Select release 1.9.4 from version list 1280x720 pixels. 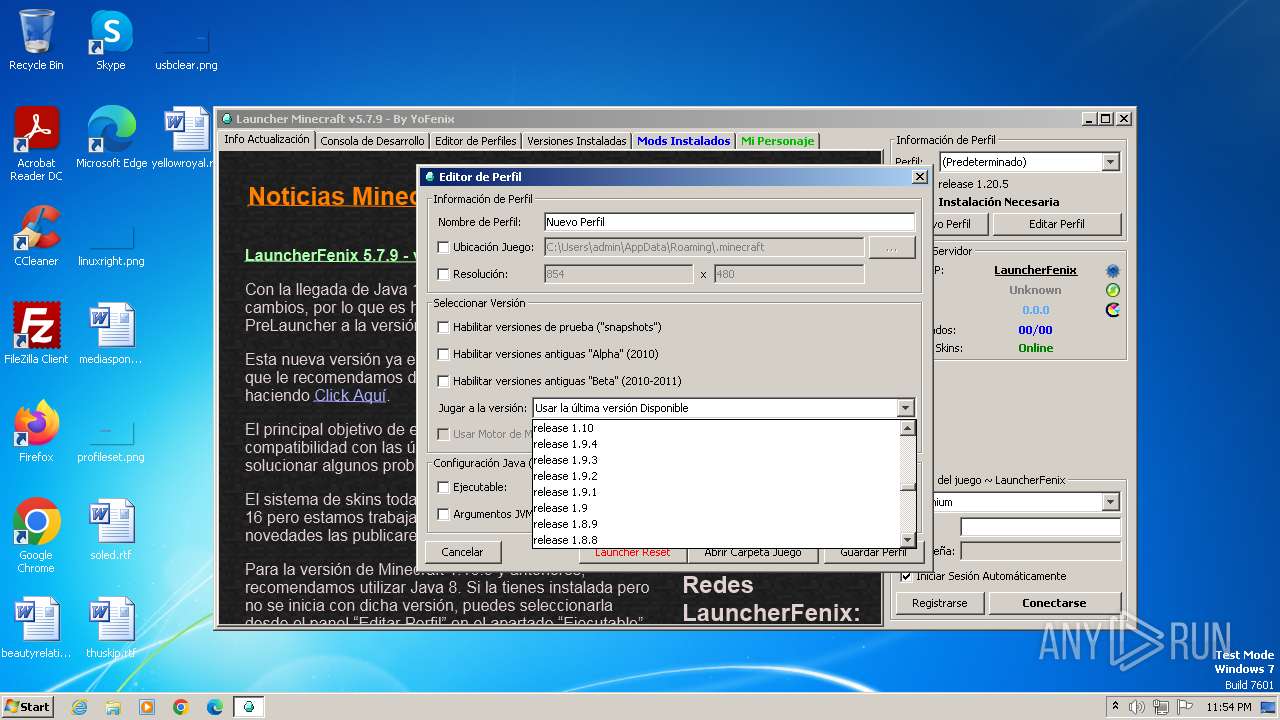tap(716, 444)
